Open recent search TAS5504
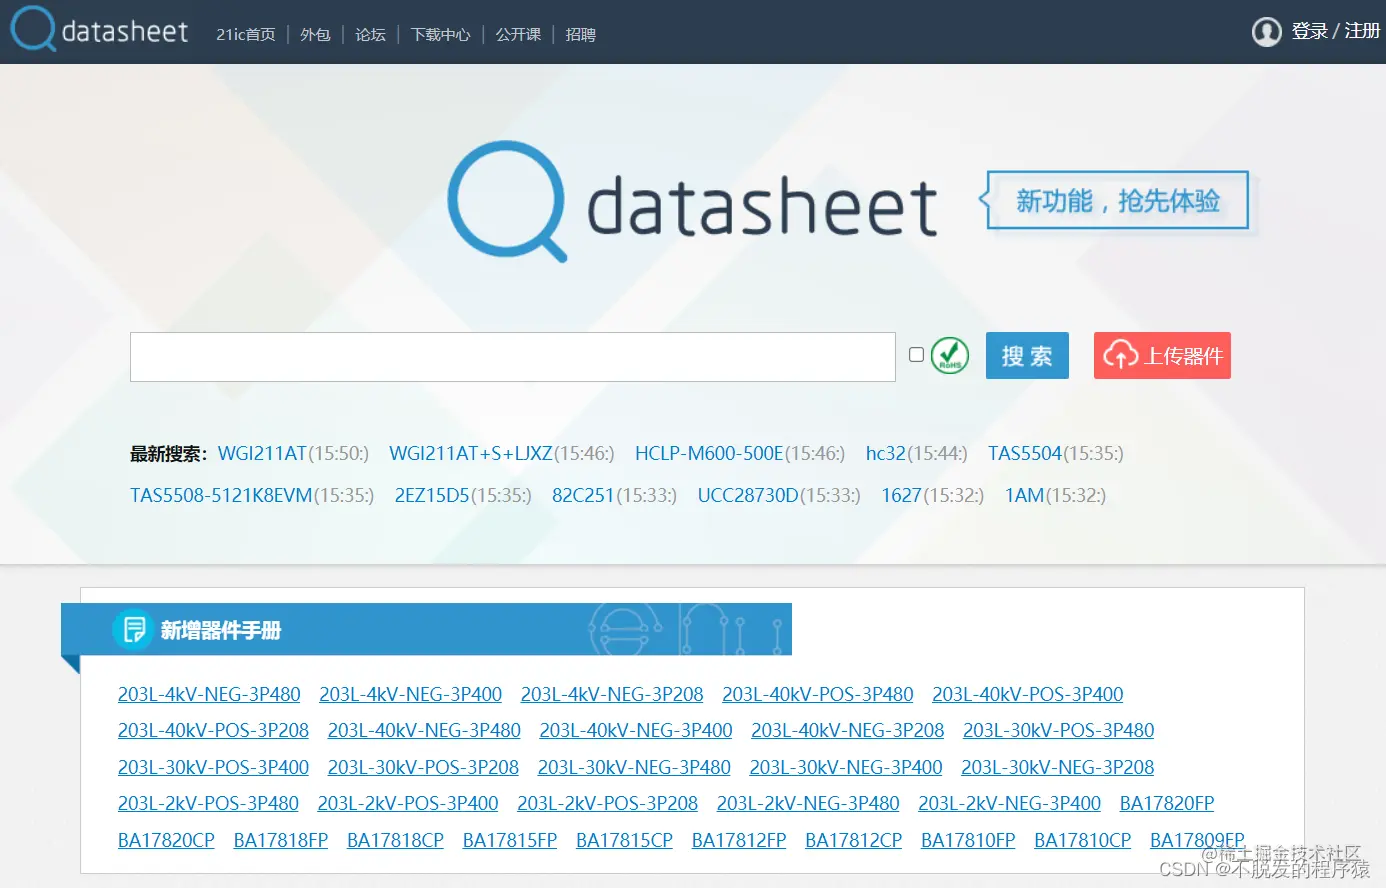This screenshot has height=888, width=1386. [1024, 453]
